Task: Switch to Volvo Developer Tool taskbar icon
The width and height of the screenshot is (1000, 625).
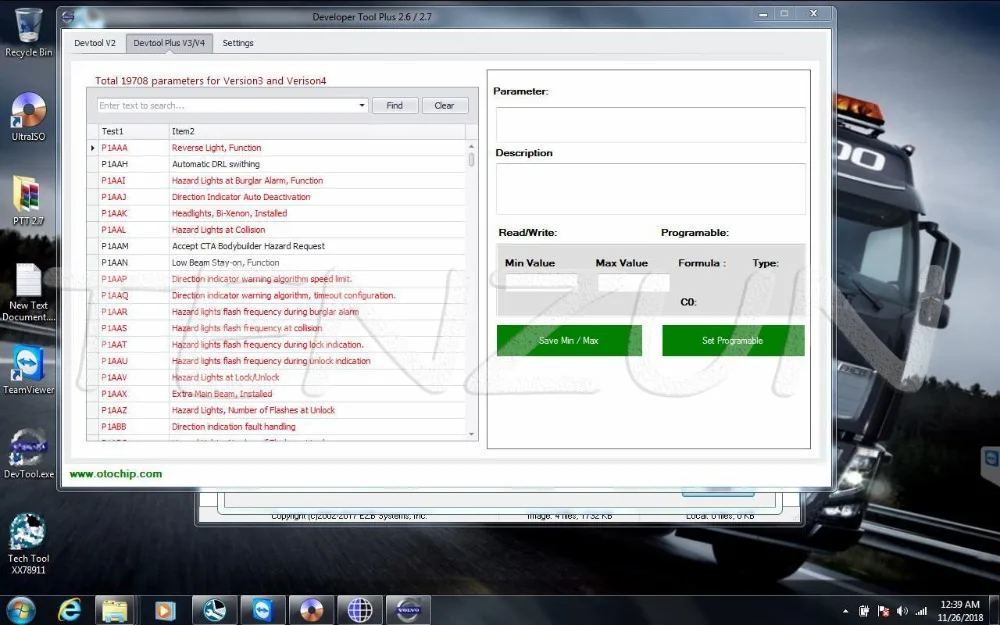Action: coord(408,610)
